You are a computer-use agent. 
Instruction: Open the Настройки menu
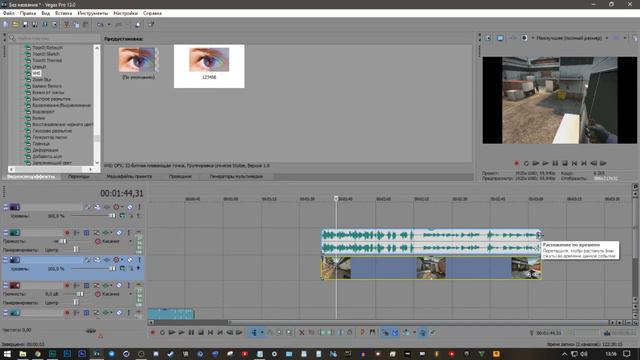[x=125, y=13]
